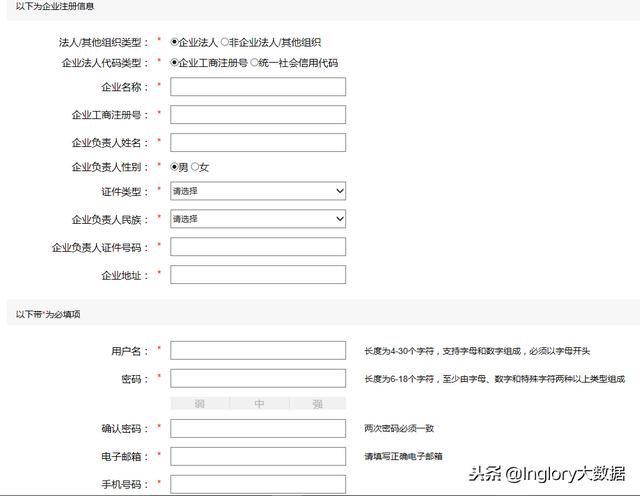
Task: Click the username length hint text
Action: click(477, 351)
